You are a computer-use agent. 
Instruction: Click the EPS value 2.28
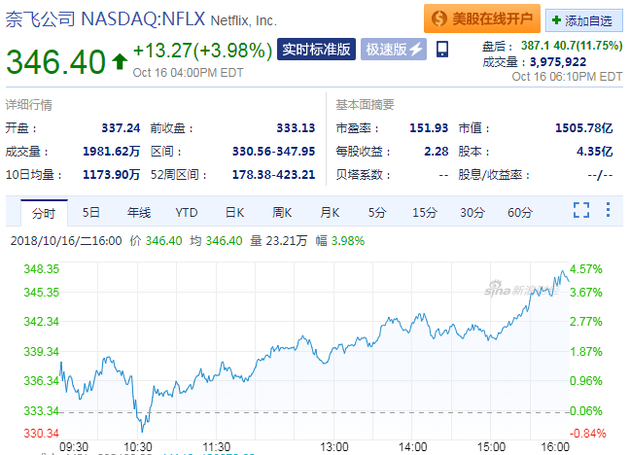click(436, 152)
